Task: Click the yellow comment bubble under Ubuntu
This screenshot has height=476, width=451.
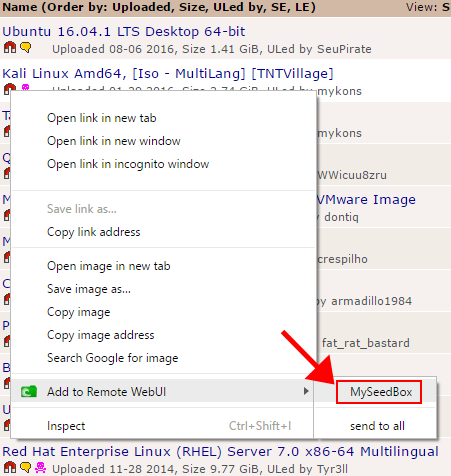Action: 26,48
